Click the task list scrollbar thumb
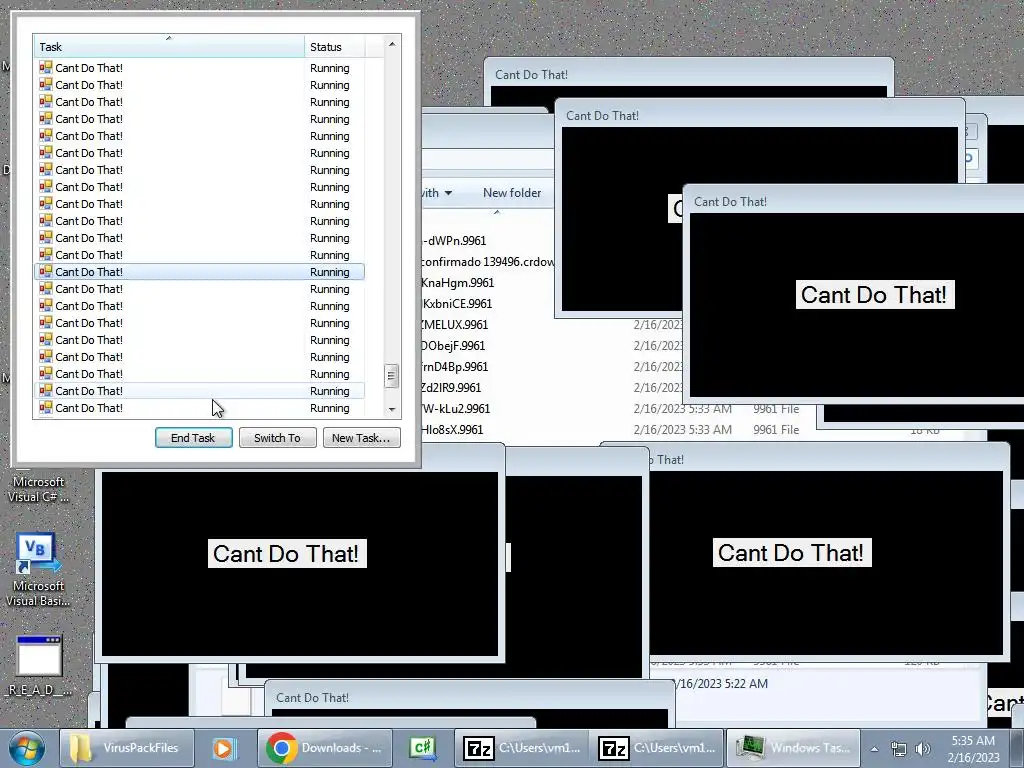This screenshot has height=768, width=1024. click(x=392, y=376)
